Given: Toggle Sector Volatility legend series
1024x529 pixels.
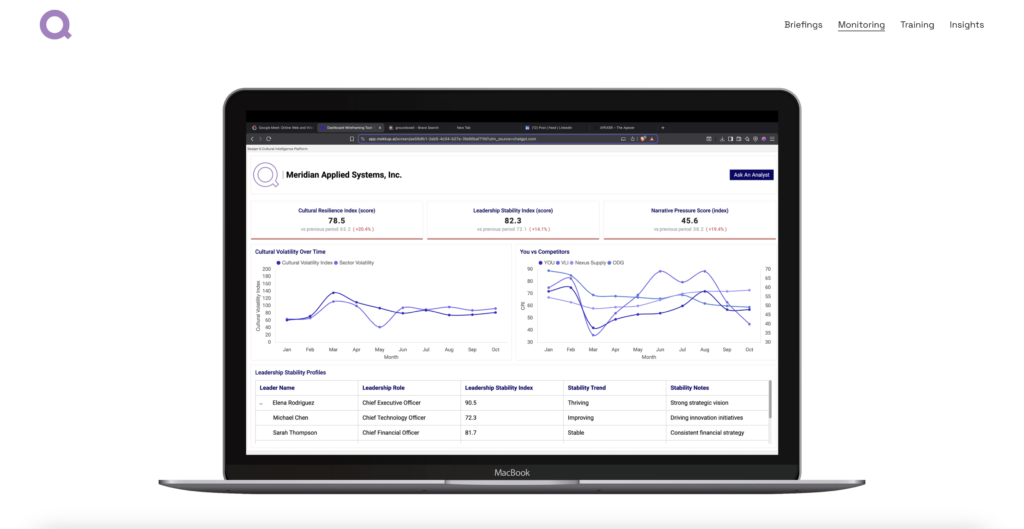Looking at the screenshot, I should (x=355, y=262).
